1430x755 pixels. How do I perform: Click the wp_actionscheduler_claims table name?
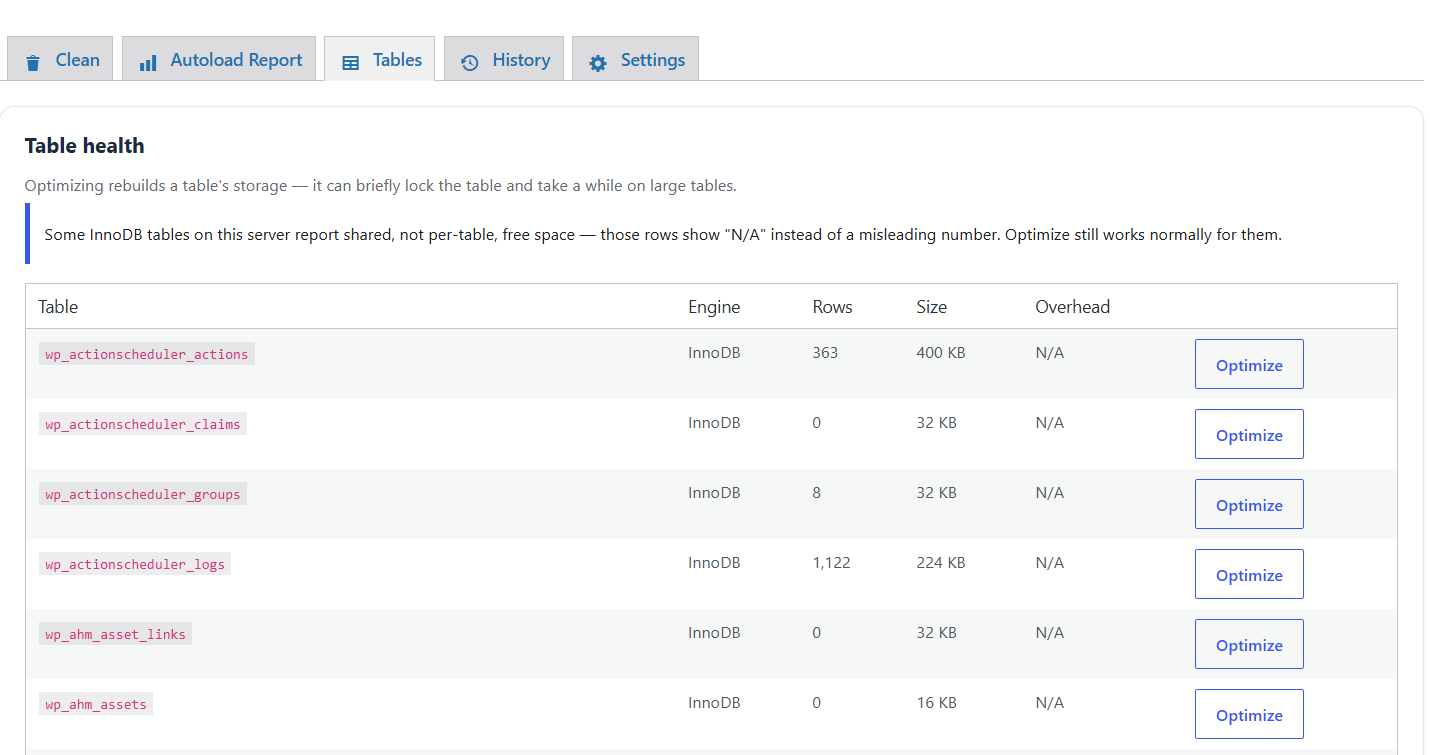tap(143, 424)
